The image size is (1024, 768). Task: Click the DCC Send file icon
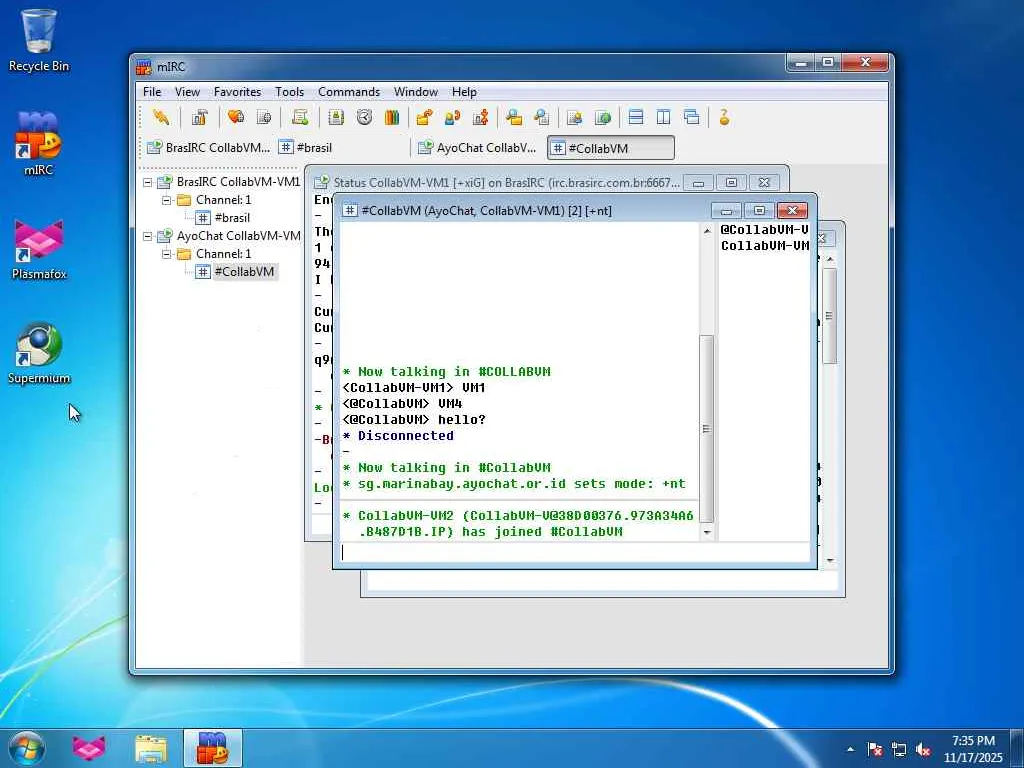[424, 118]
